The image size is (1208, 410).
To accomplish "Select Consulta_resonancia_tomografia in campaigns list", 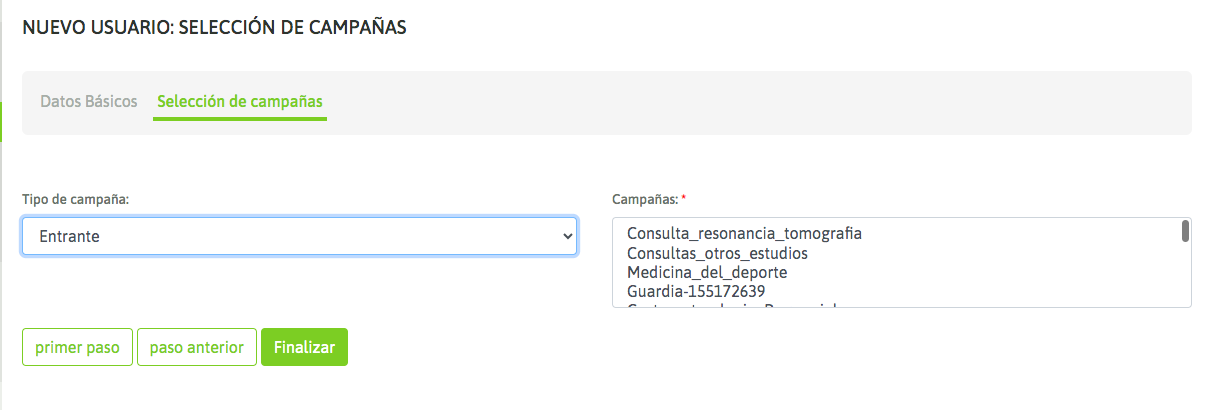I will tap(744, 233).
